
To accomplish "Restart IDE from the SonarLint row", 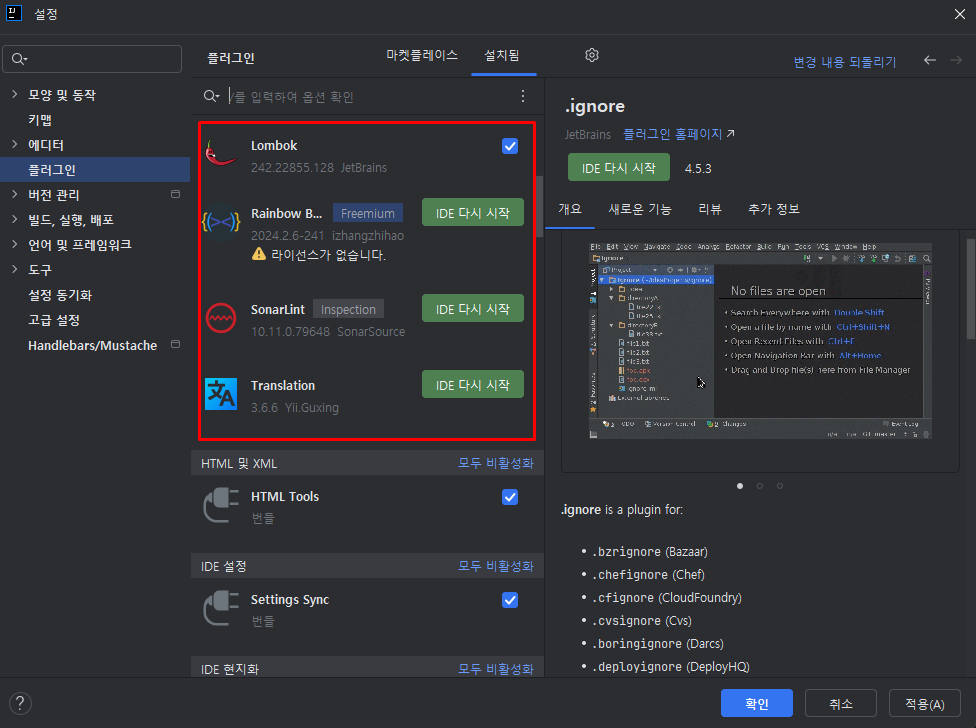I will coord(472,309).
